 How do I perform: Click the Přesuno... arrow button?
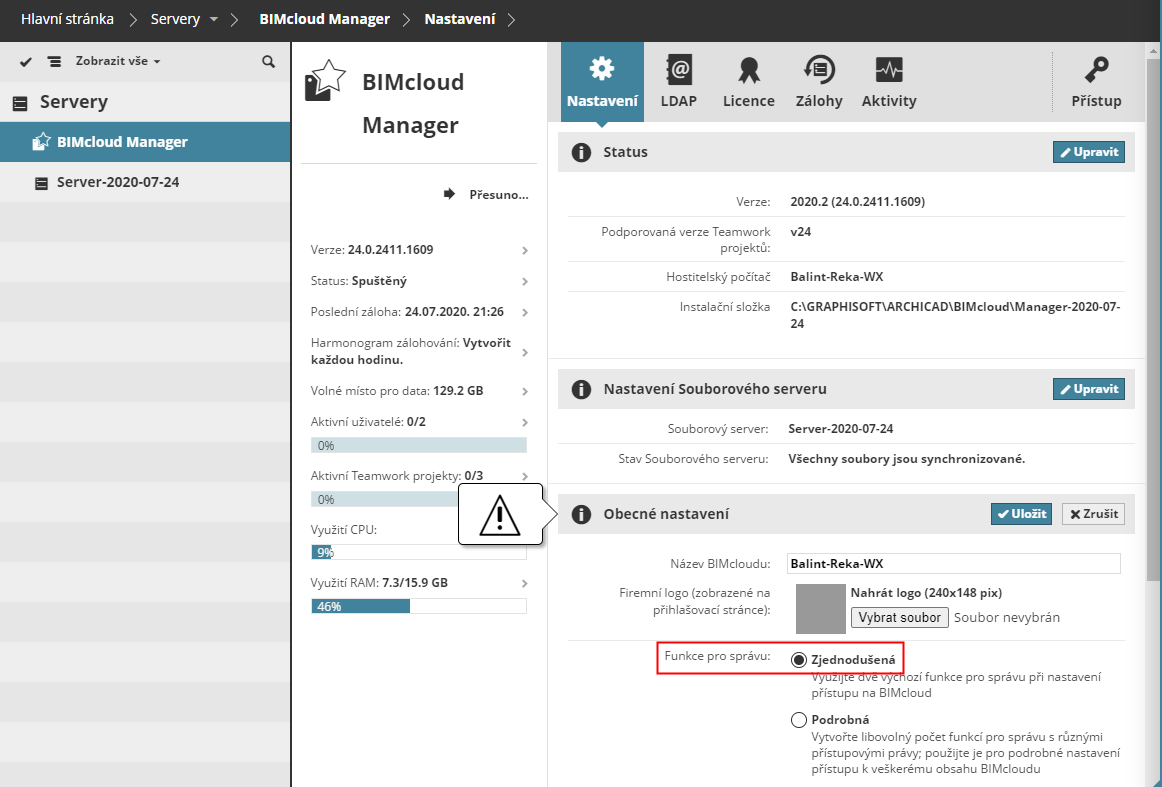click(x=486, y=194)
